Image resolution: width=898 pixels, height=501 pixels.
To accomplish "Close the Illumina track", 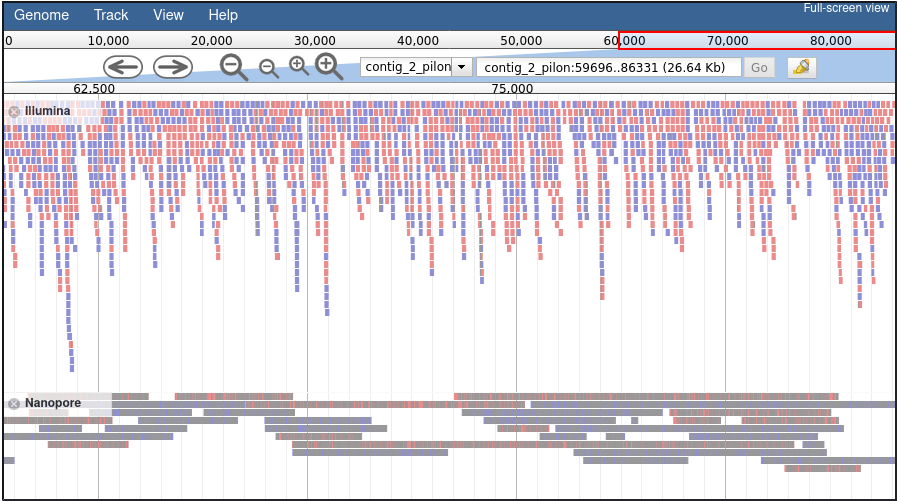I will point(14,112).
